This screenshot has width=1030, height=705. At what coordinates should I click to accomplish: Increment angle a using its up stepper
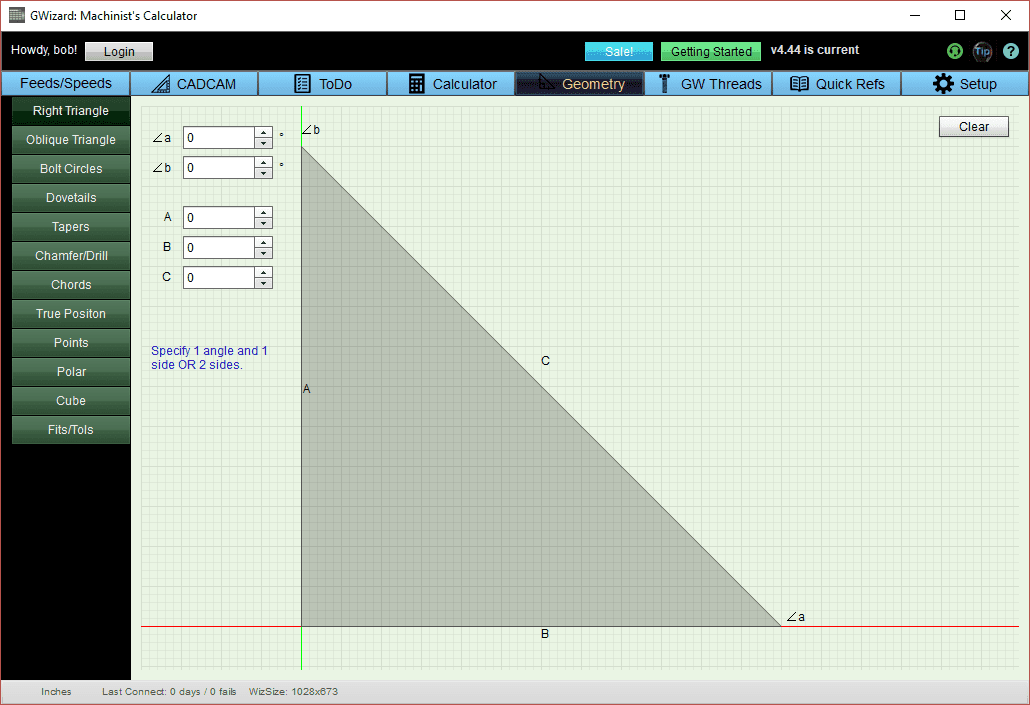pyautogui.click(x=263, y=133)
